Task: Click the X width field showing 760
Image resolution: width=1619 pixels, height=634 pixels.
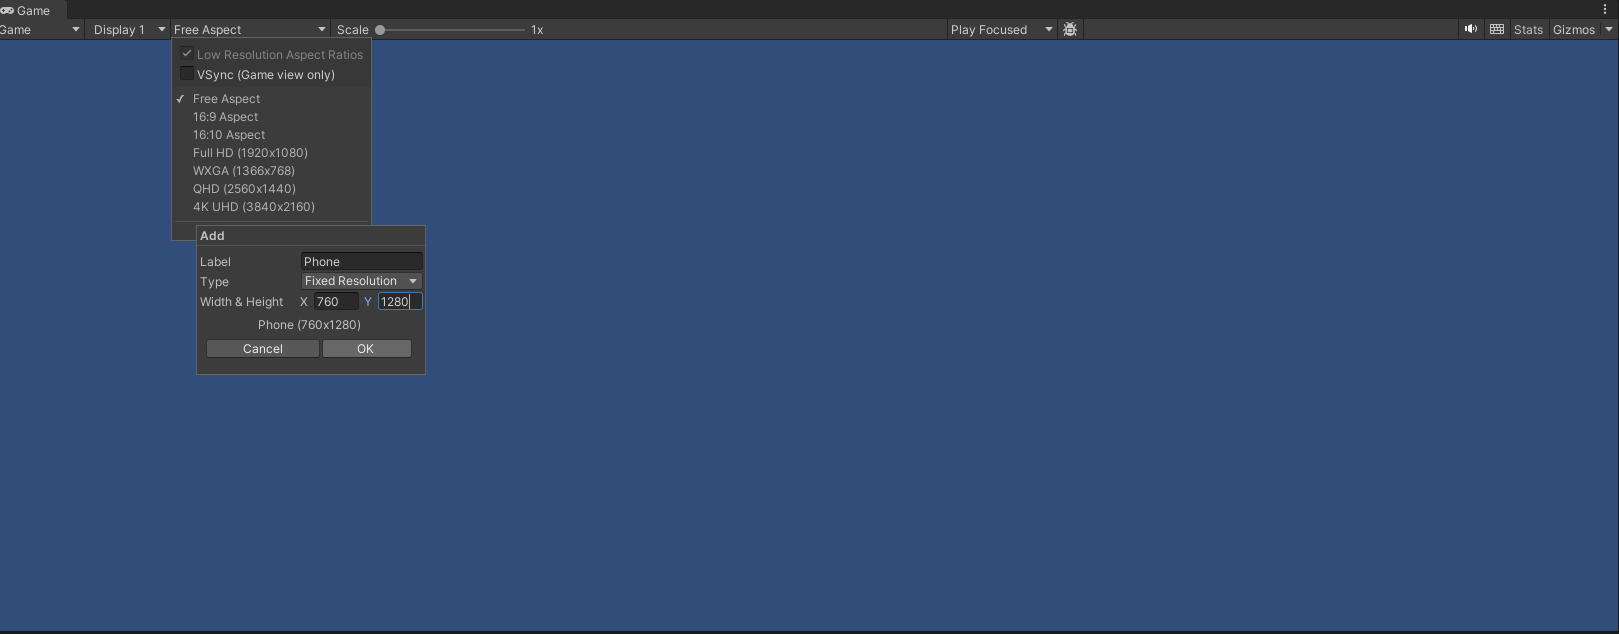Action: click(x=336, y=302)
